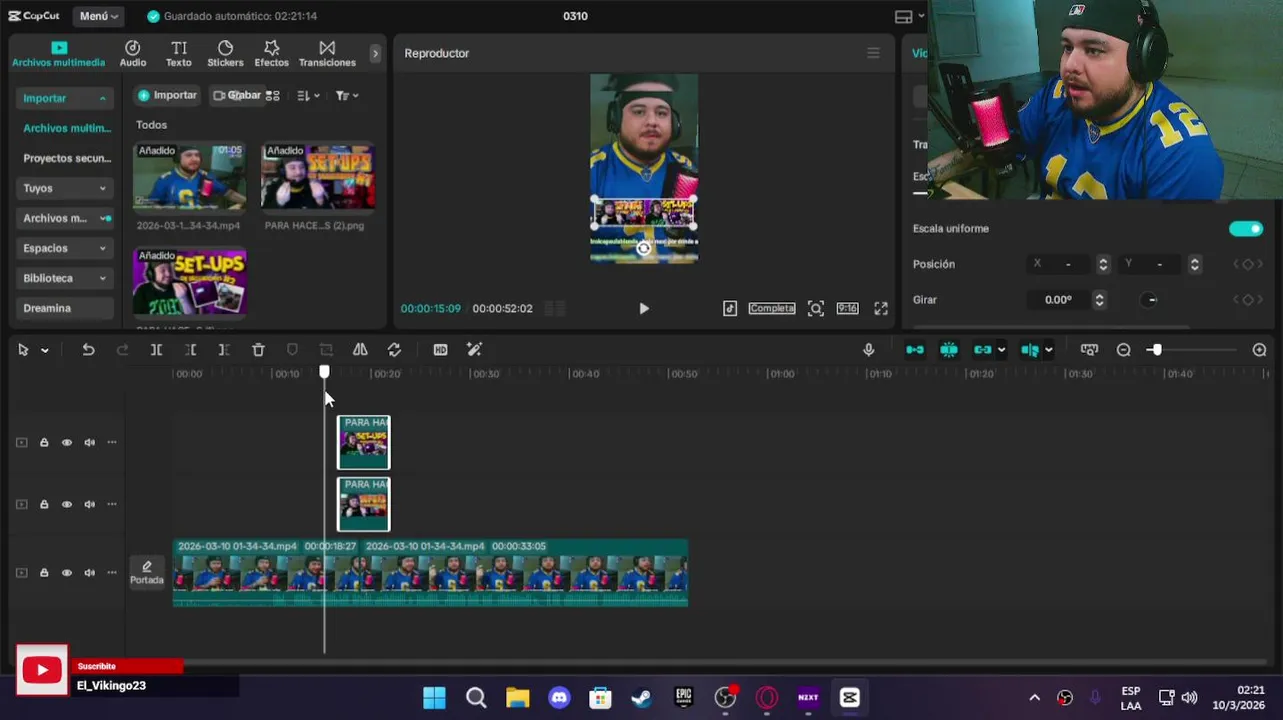Open the Efectos tab
Viewport: 1283px width, 720px height.
(271, 55)
